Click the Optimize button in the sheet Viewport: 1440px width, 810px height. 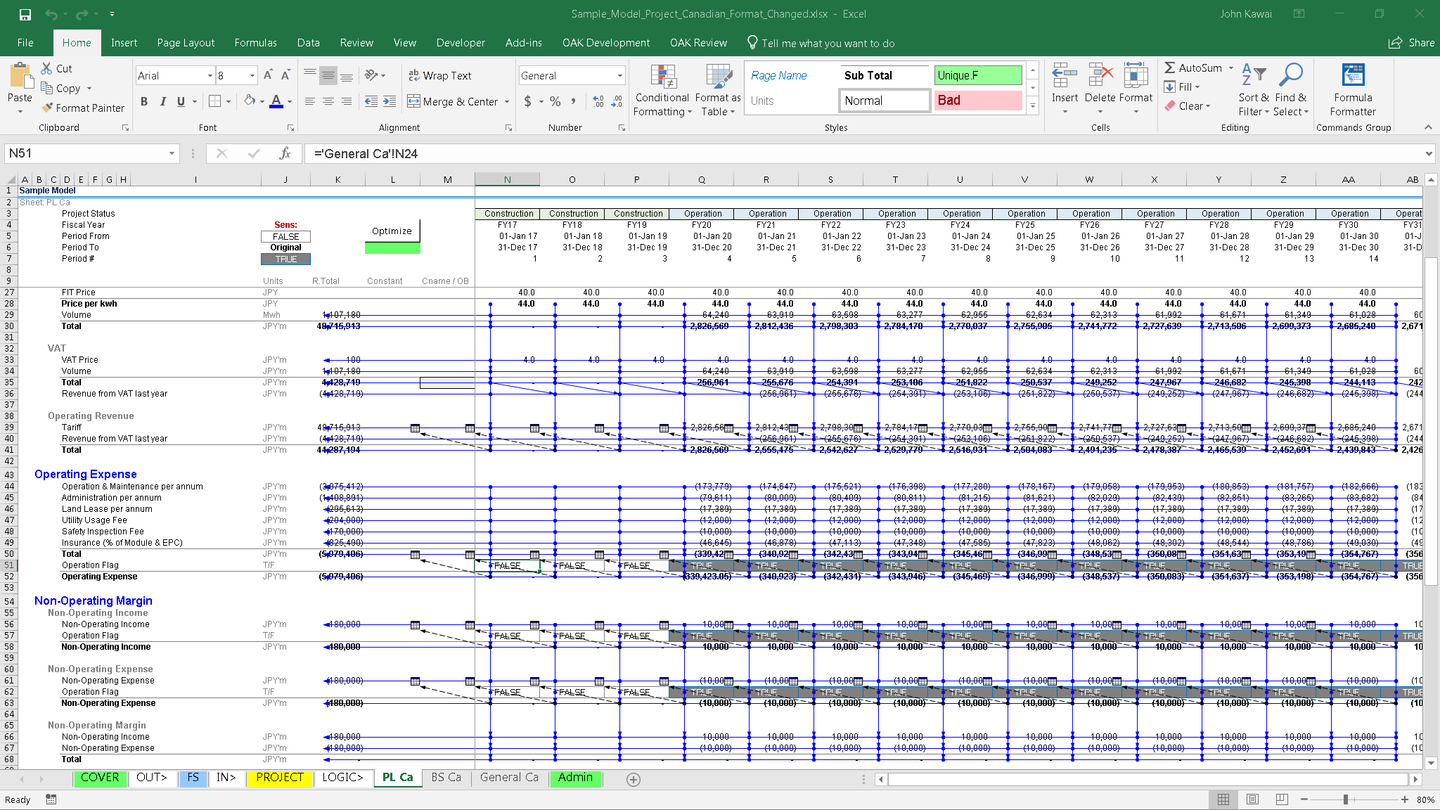tap(392, 231)
